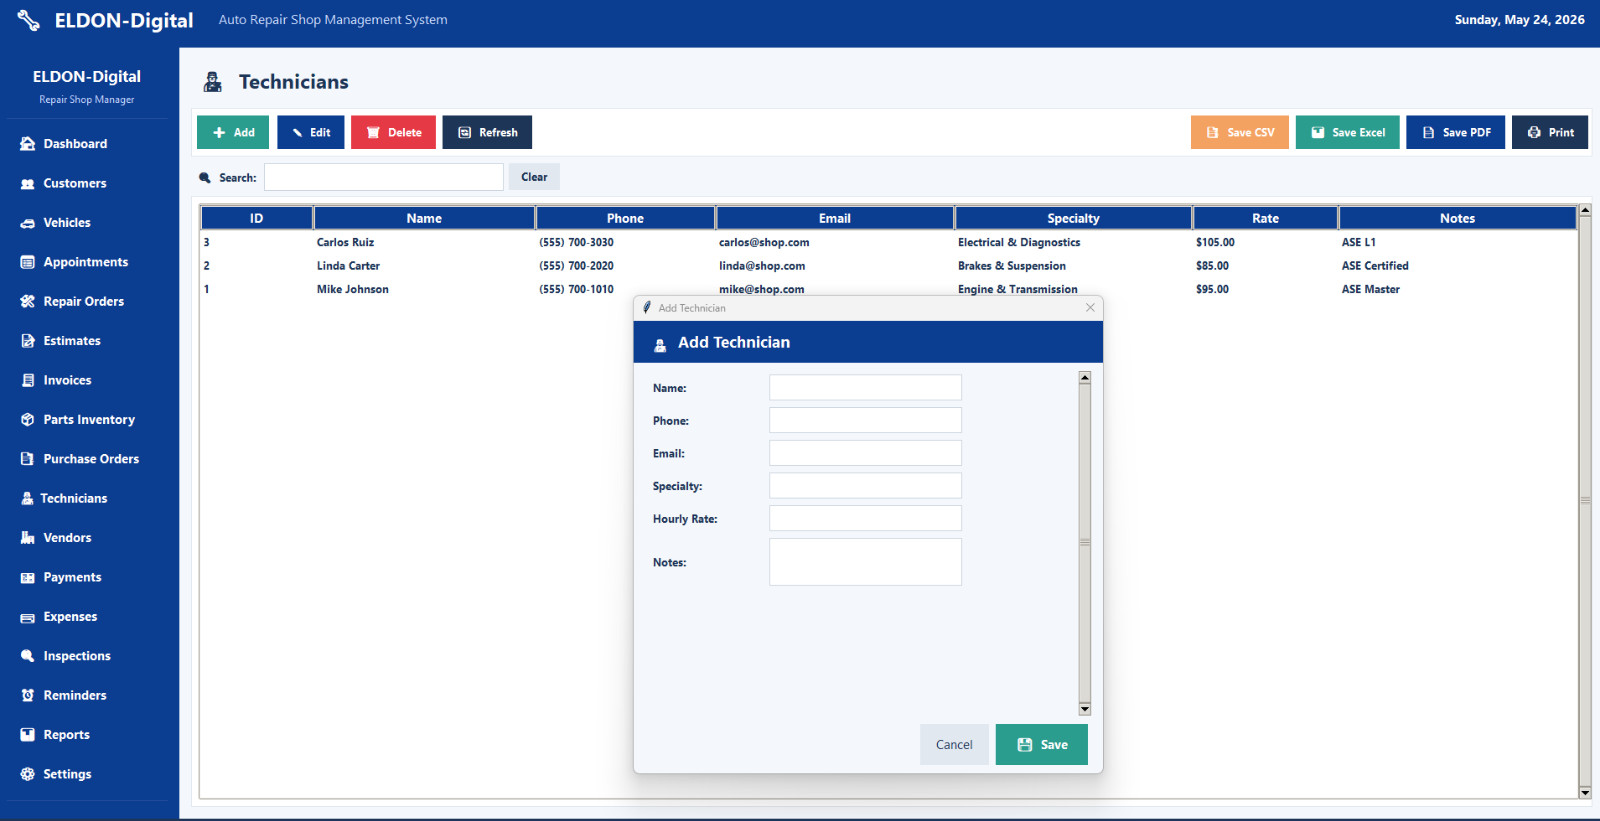Focus the Hourly Rate field
This screenshot has width=1600, height=821.
(x=865, y=518)
